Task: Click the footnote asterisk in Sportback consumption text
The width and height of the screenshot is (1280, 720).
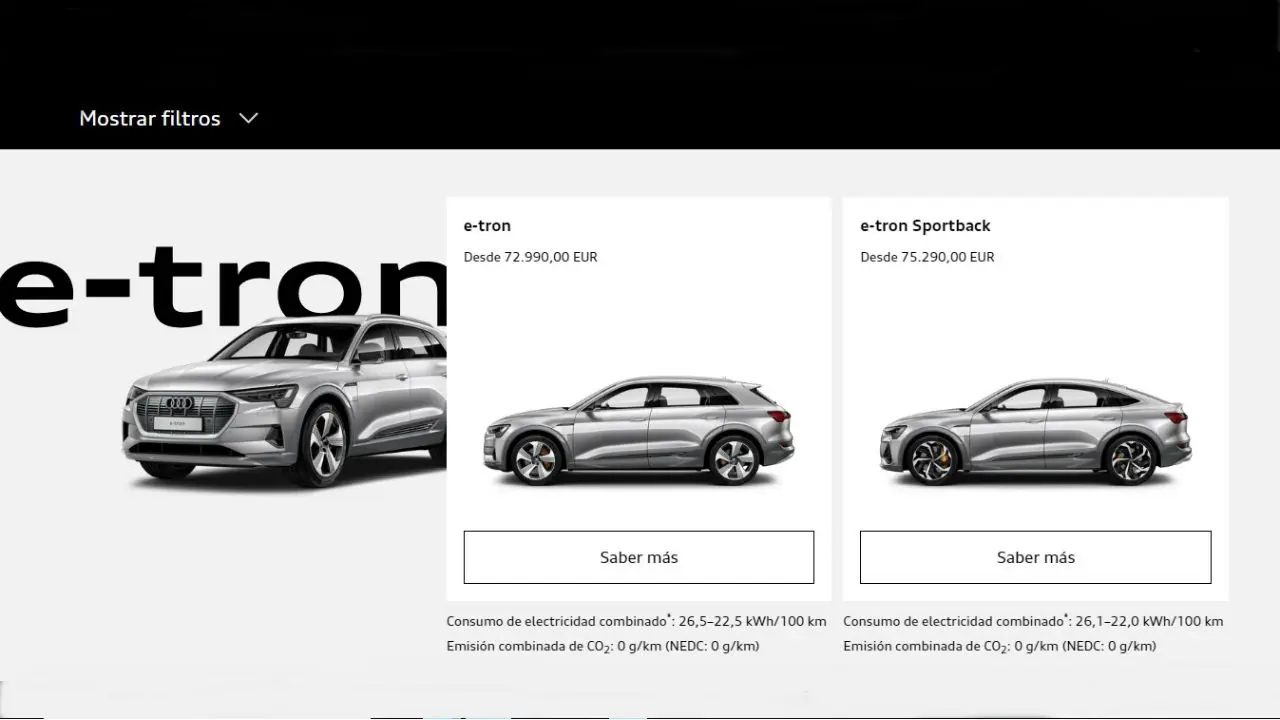Action: (x=1066, y=617)
